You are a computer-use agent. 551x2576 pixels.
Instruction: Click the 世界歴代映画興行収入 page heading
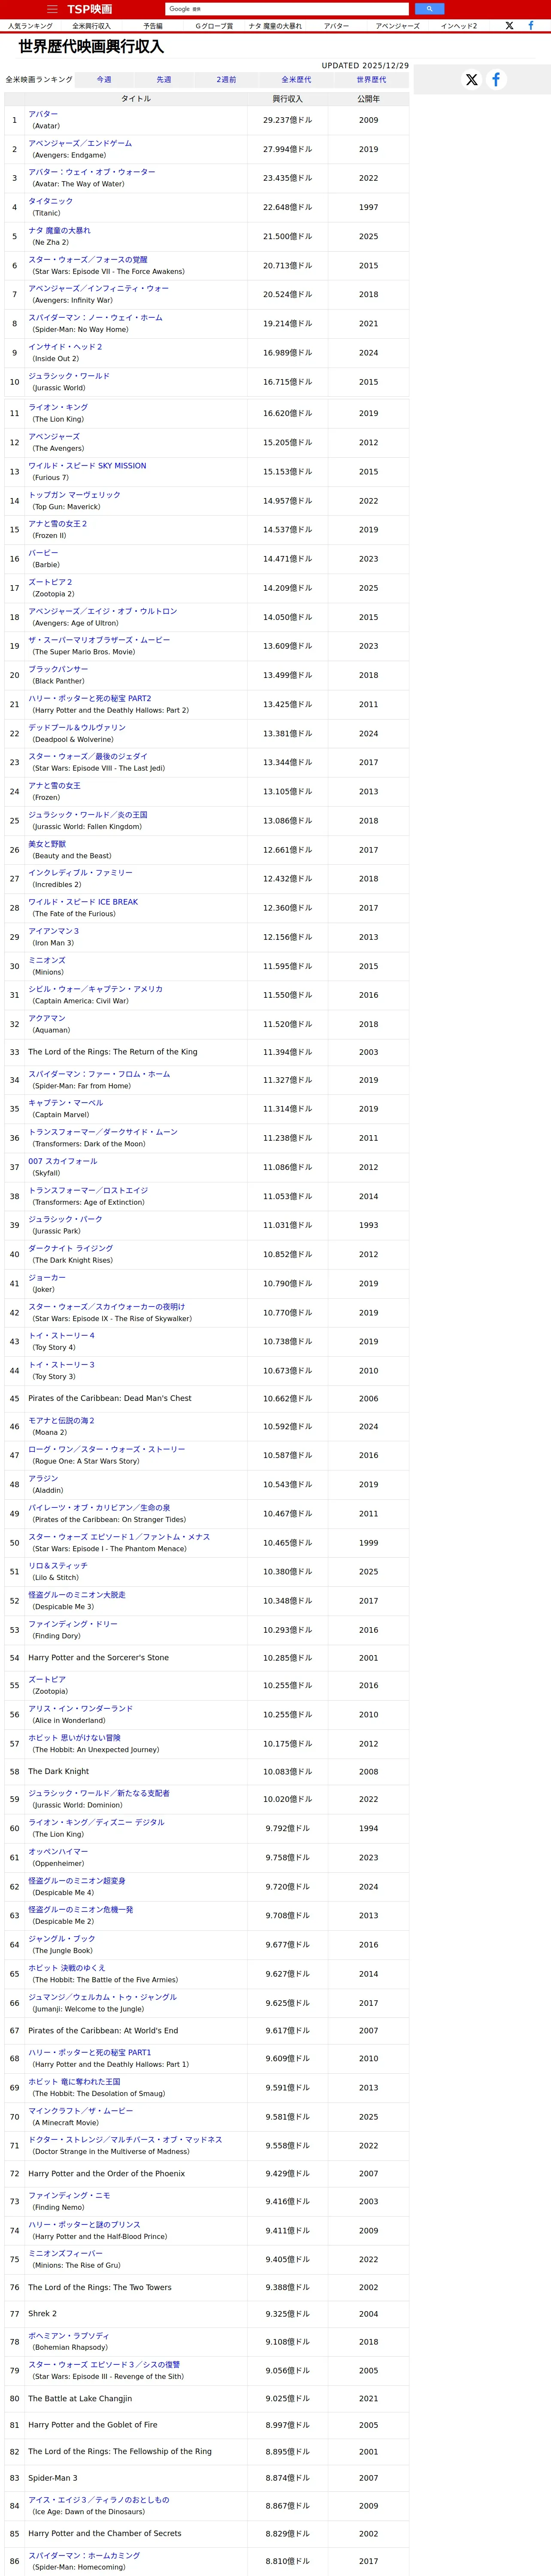pos(91,47)
